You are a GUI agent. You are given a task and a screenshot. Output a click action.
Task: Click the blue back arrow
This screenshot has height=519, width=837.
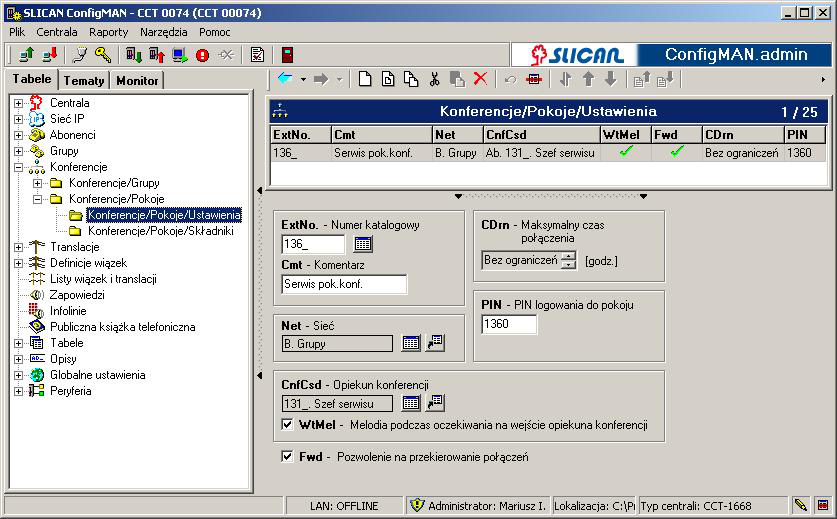[285, 79]
